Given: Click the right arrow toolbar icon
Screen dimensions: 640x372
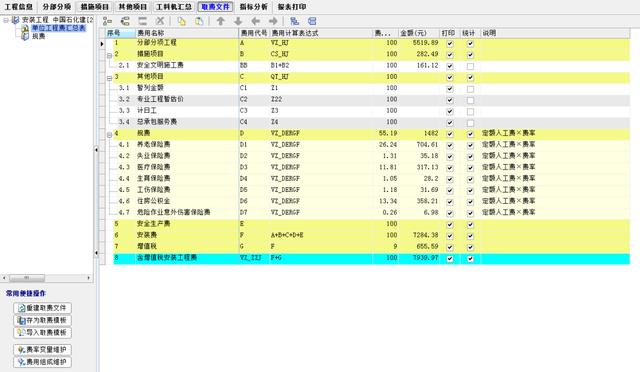Looking at the screenshot, I should pyautogui.click(x=273, y=21).
